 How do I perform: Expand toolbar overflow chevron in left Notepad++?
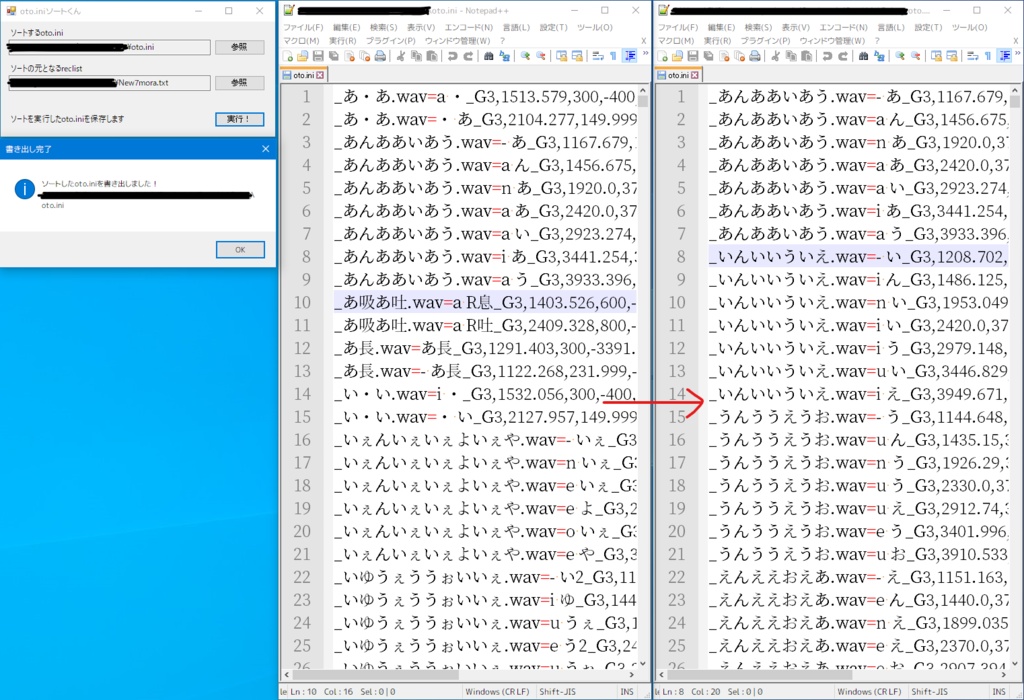(645, 54)
